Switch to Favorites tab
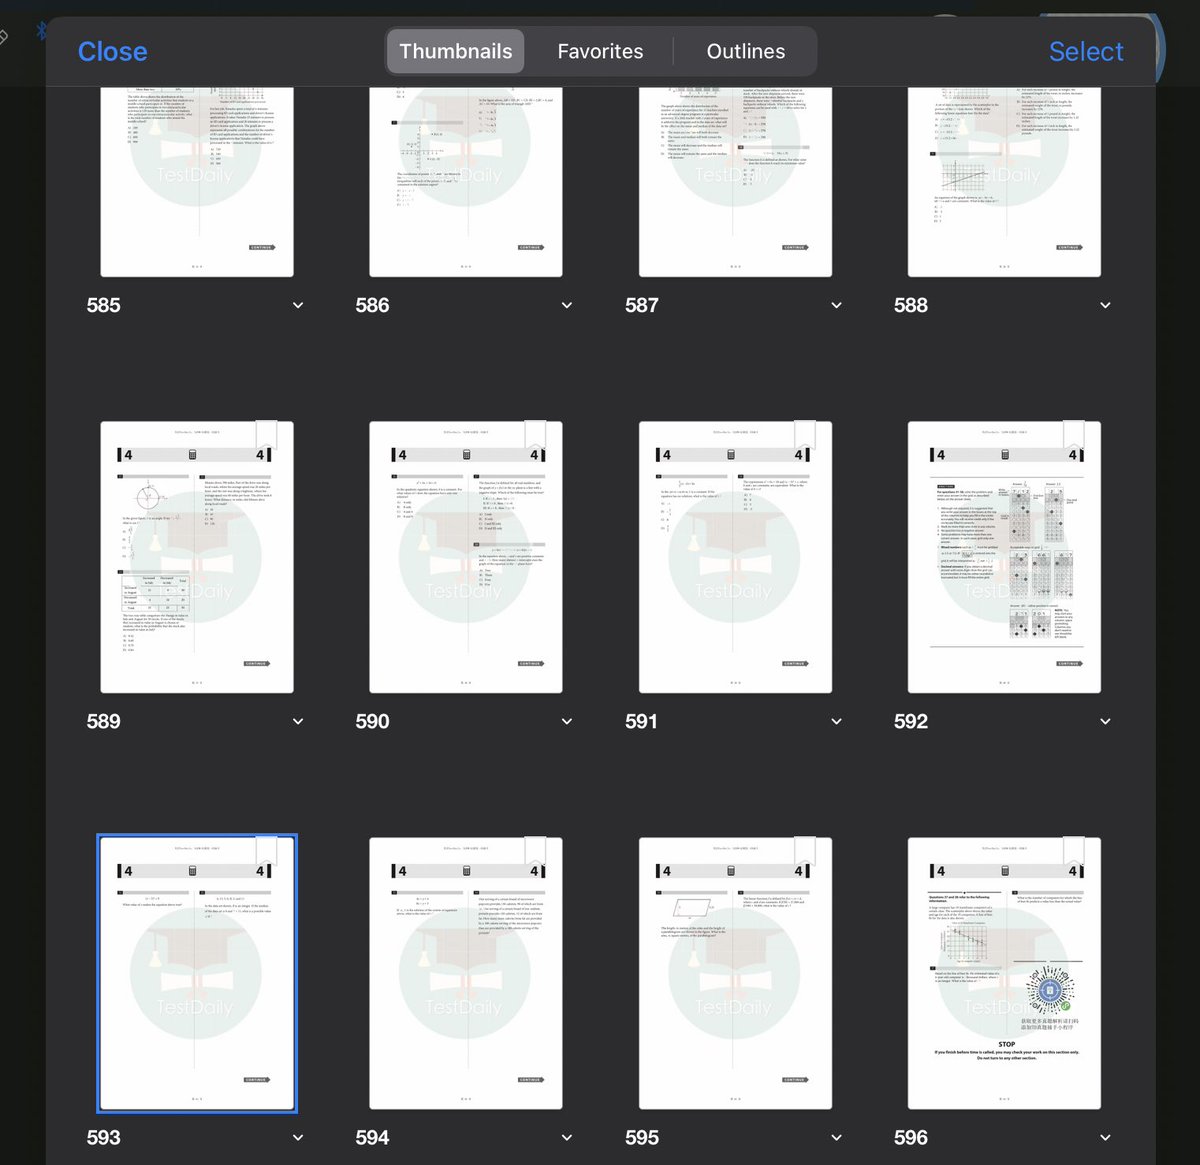The image size is (1200, 1165). click(x=600, y=51)
